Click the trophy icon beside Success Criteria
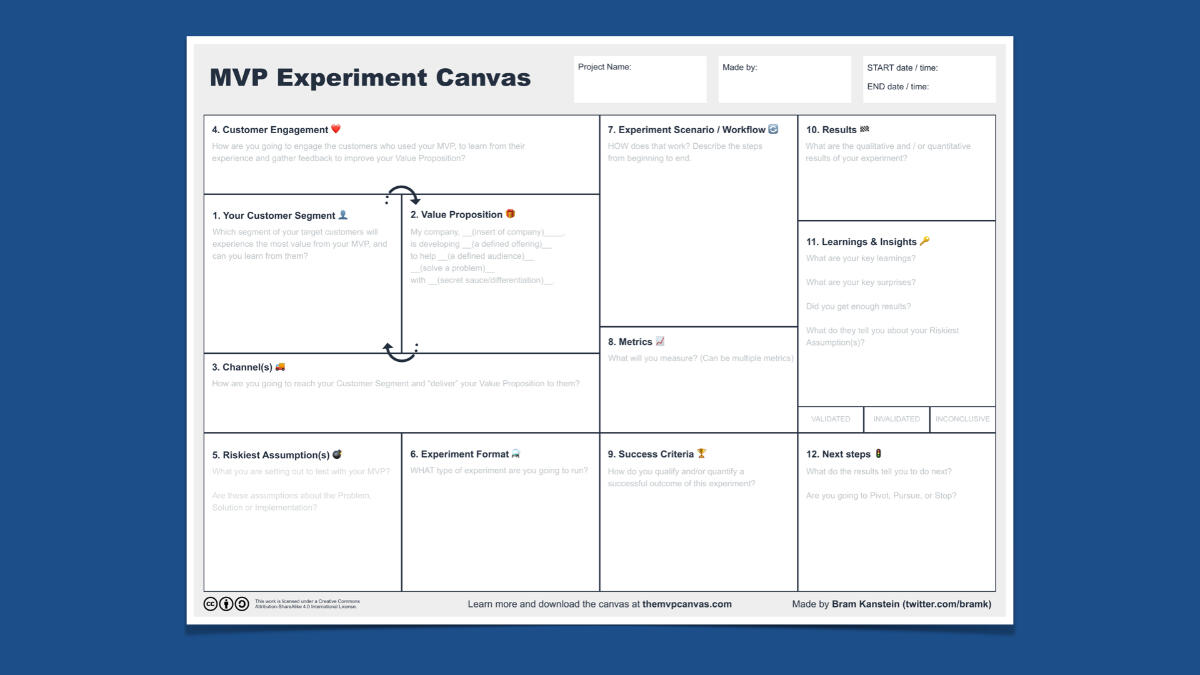 tap(701, 454)
